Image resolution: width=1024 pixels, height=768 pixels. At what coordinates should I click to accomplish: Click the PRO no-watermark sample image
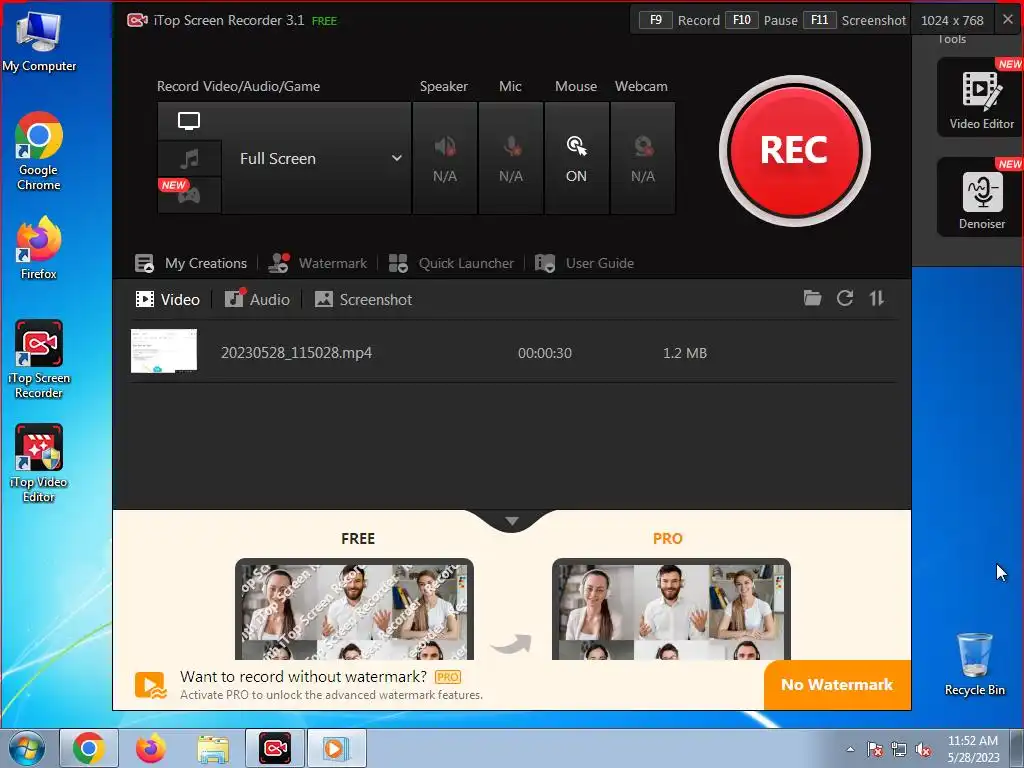(671, 609)
